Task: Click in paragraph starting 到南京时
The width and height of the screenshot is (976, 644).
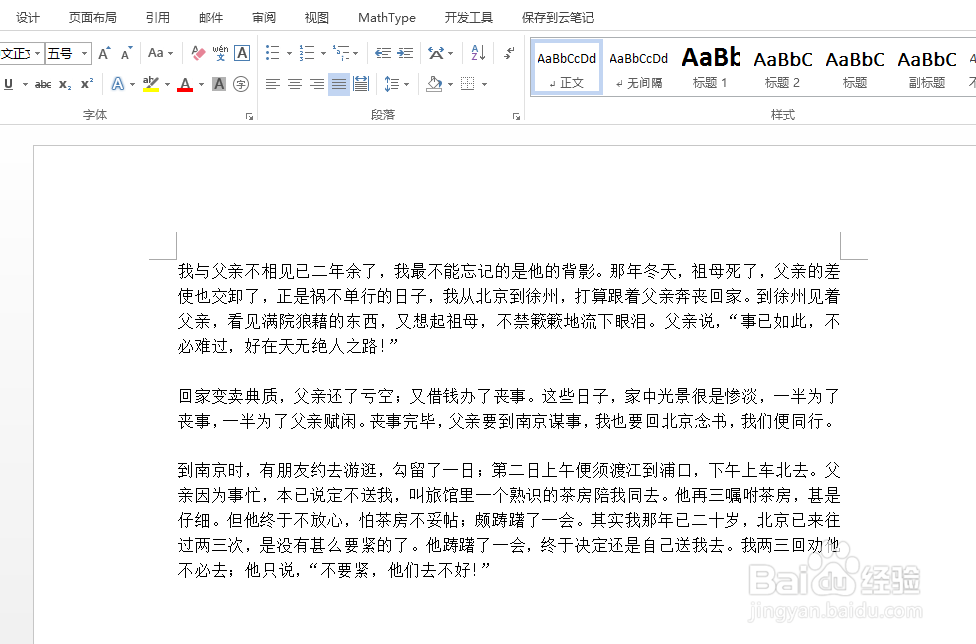Action: 509,520
